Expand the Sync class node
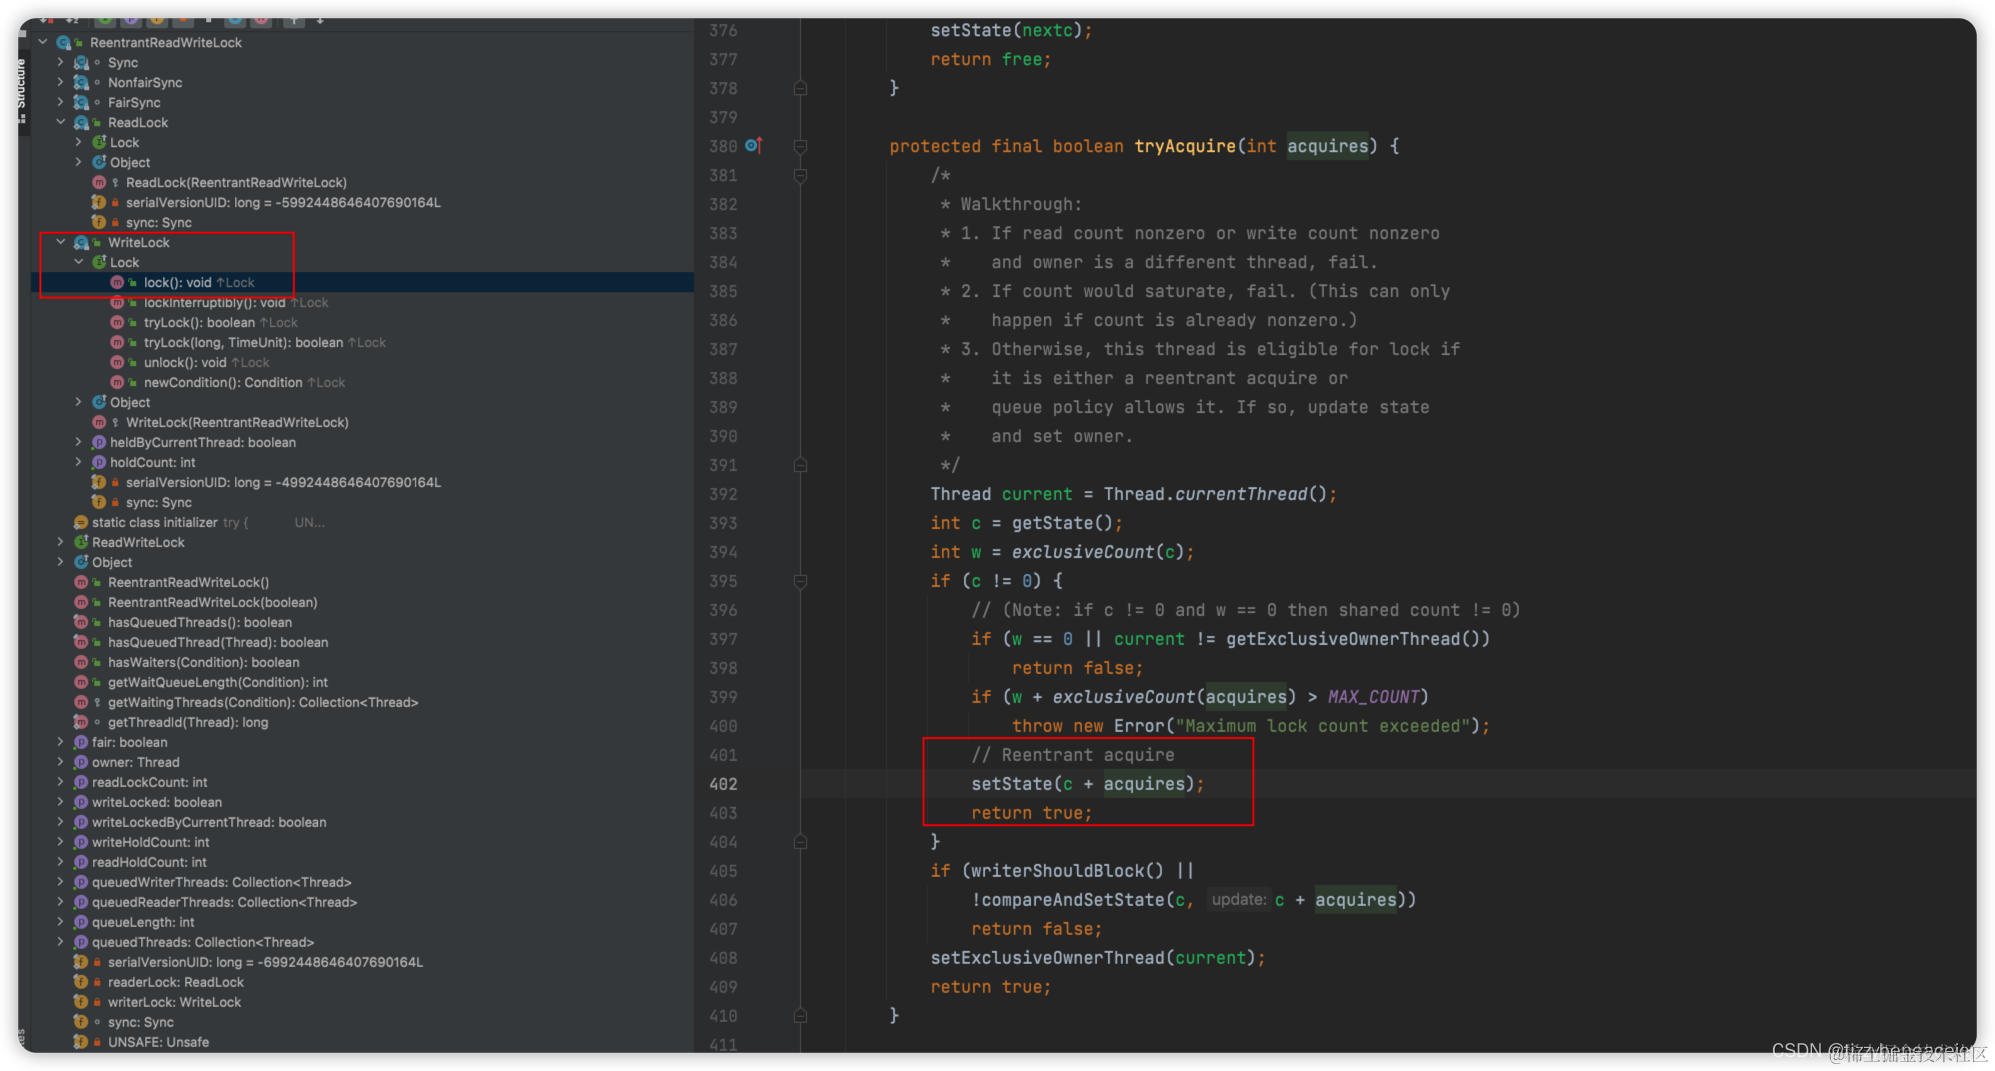Image resolution: width=1995 pixels, height=1071 pixels. pos(61,62)
